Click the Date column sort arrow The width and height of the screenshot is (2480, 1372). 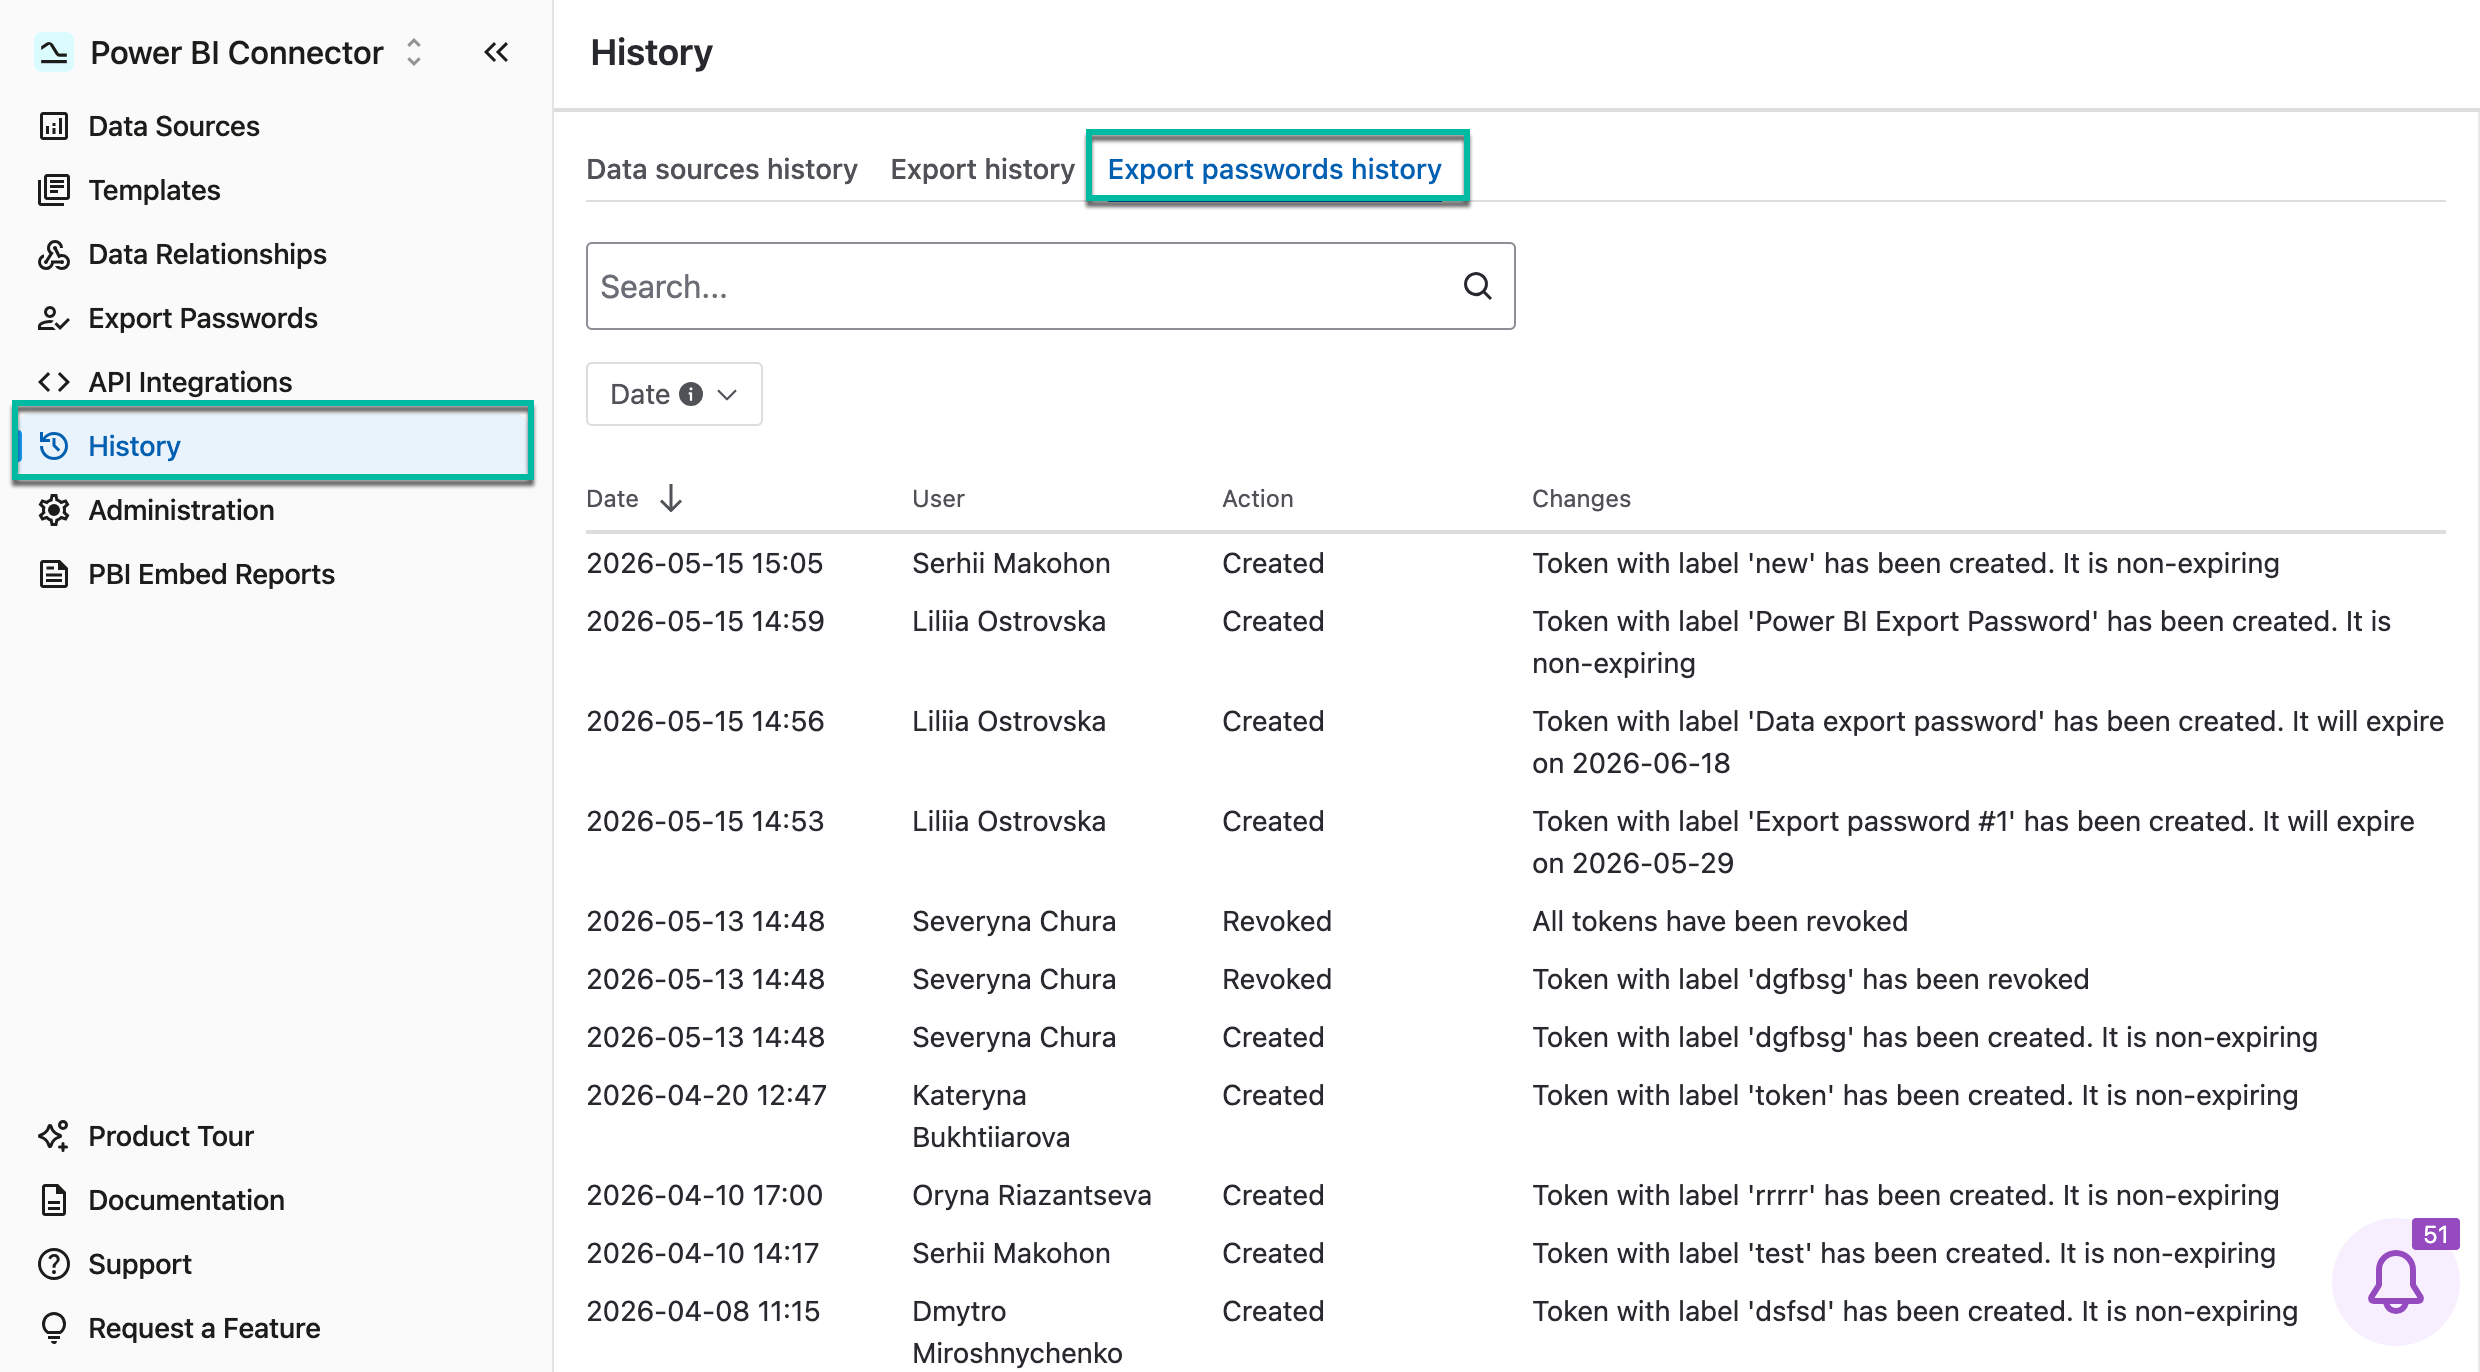tap(671, 498)
